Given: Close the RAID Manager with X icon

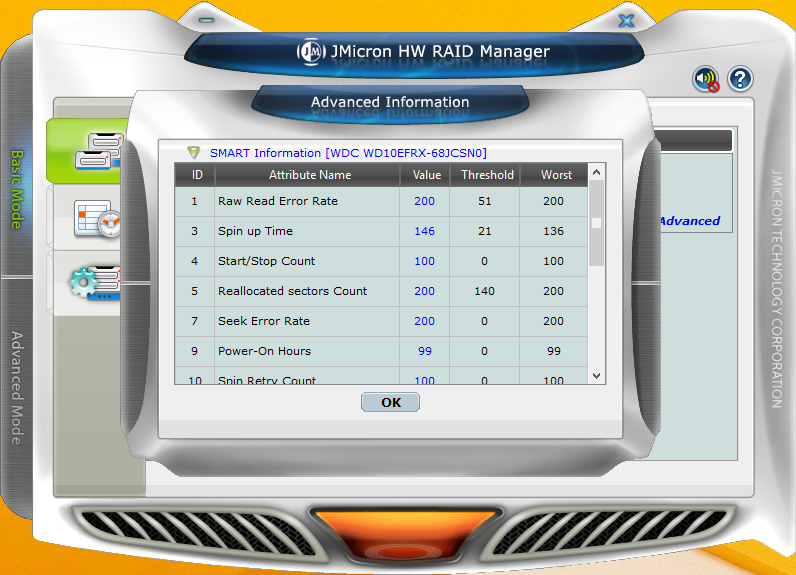Looking at the screenshot, I should (x=626, y=21).
